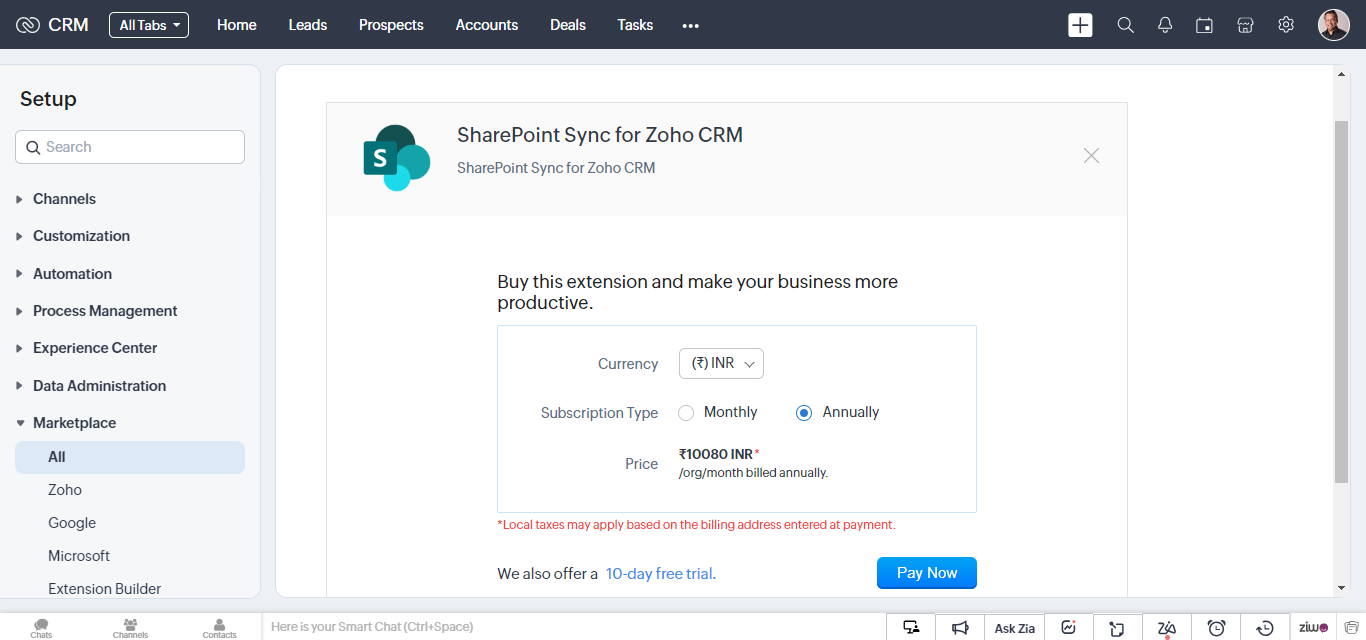This screenshot has height=640, width=1366.
Task: Select the Annually subscription radio button
Action: click(x=804, y=413)
